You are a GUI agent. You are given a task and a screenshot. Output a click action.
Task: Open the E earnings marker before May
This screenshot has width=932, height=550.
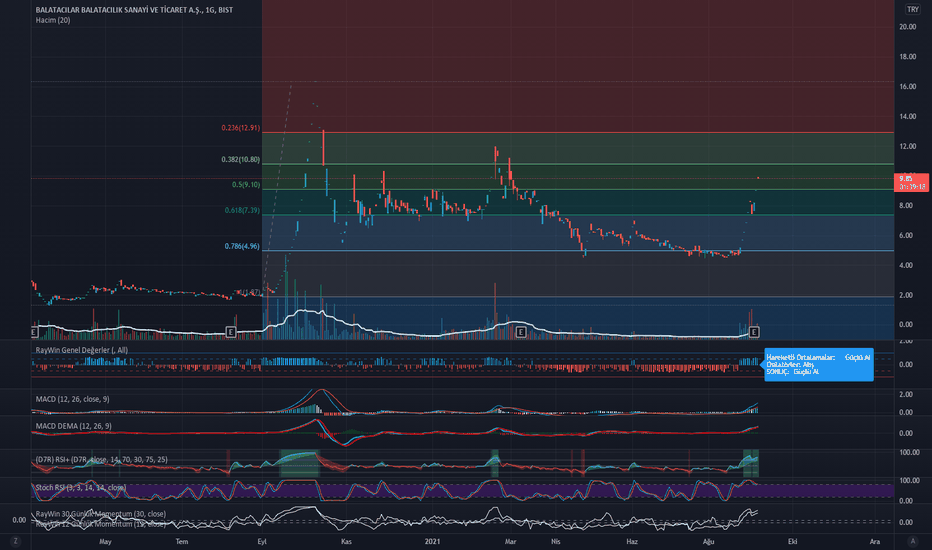click(x=34, y=332)
